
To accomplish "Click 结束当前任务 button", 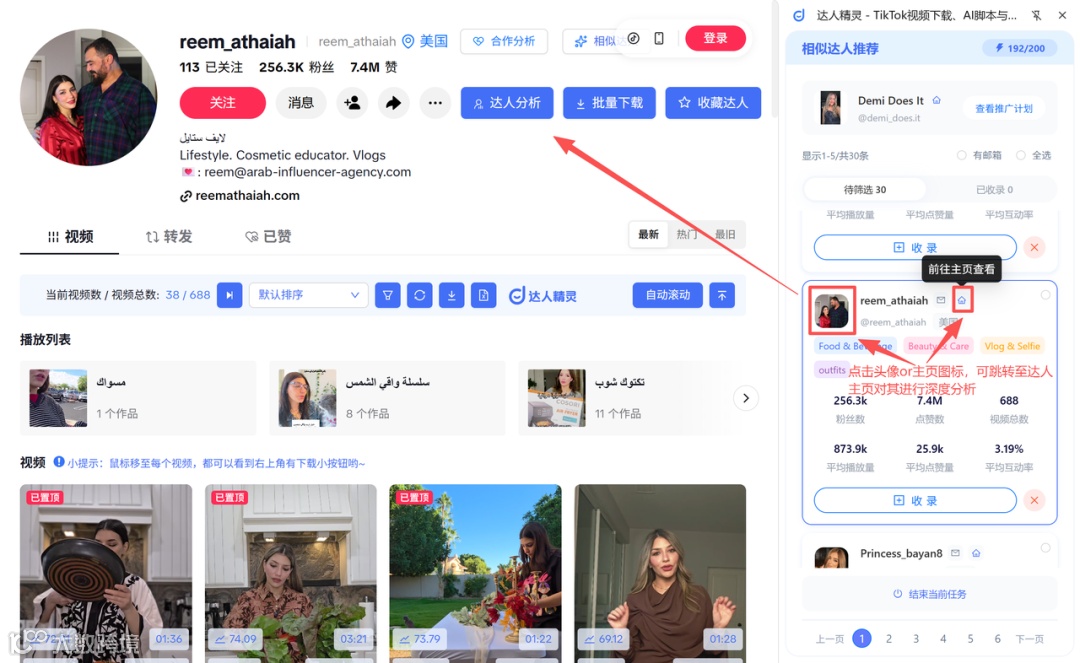I will pos(929,593).
